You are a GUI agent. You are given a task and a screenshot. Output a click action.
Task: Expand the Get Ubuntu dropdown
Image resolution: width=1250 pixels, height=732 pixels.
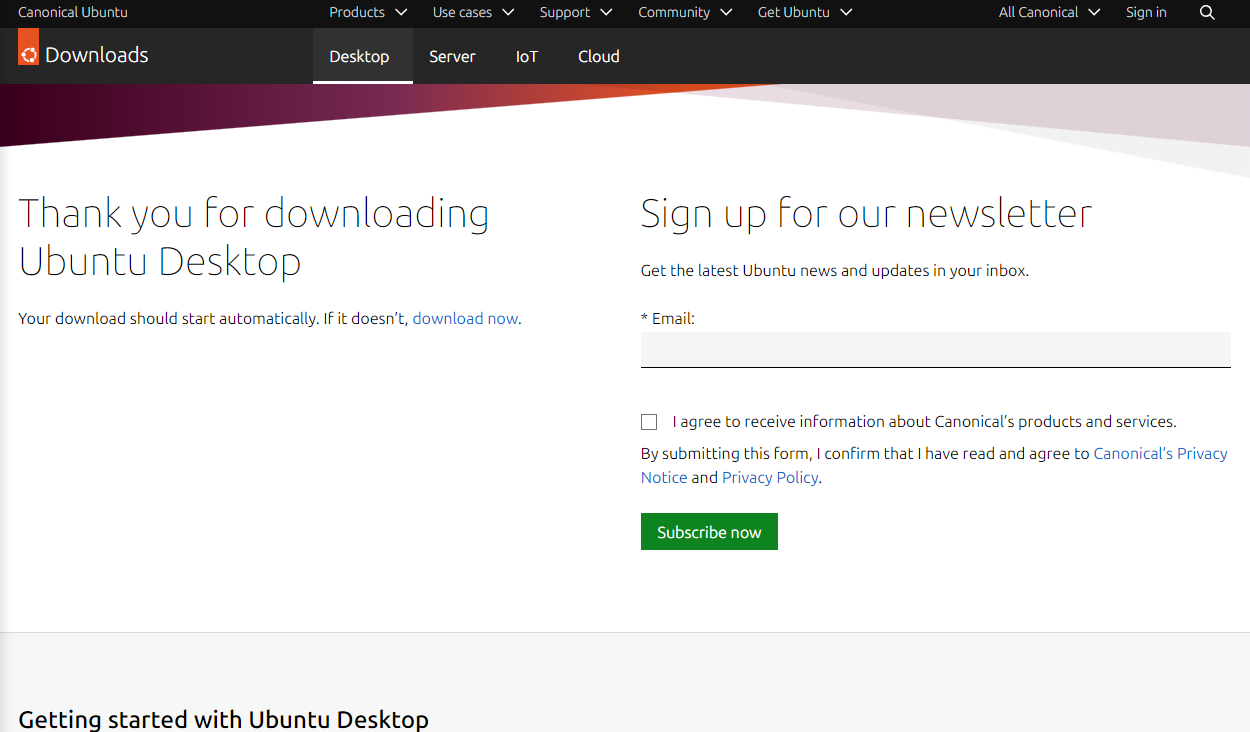[x=805, y=13]
